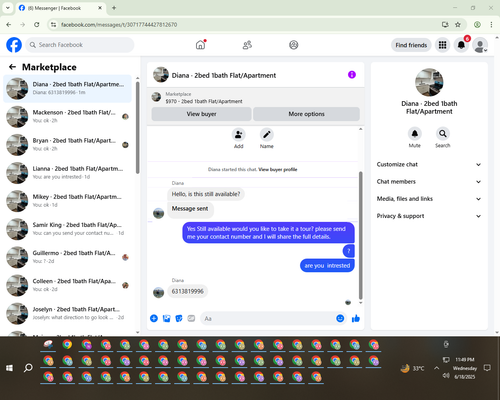Search in conversation with magnifier icon
The image size is (500, 400).
coord(443,134)
